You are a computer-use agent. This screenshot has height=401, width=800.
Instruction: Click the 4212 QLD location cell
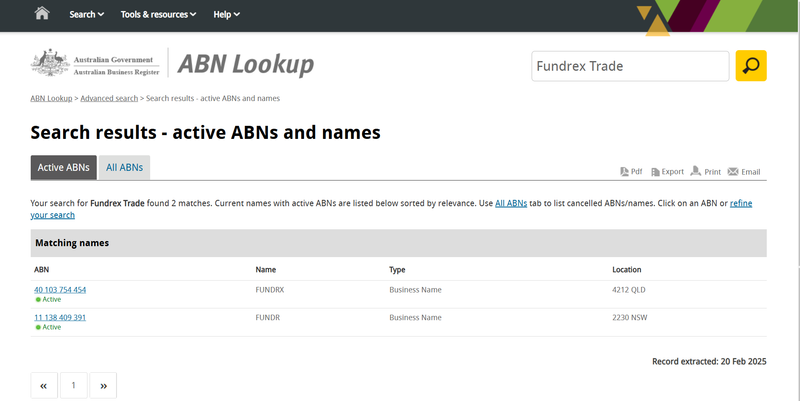629,290
